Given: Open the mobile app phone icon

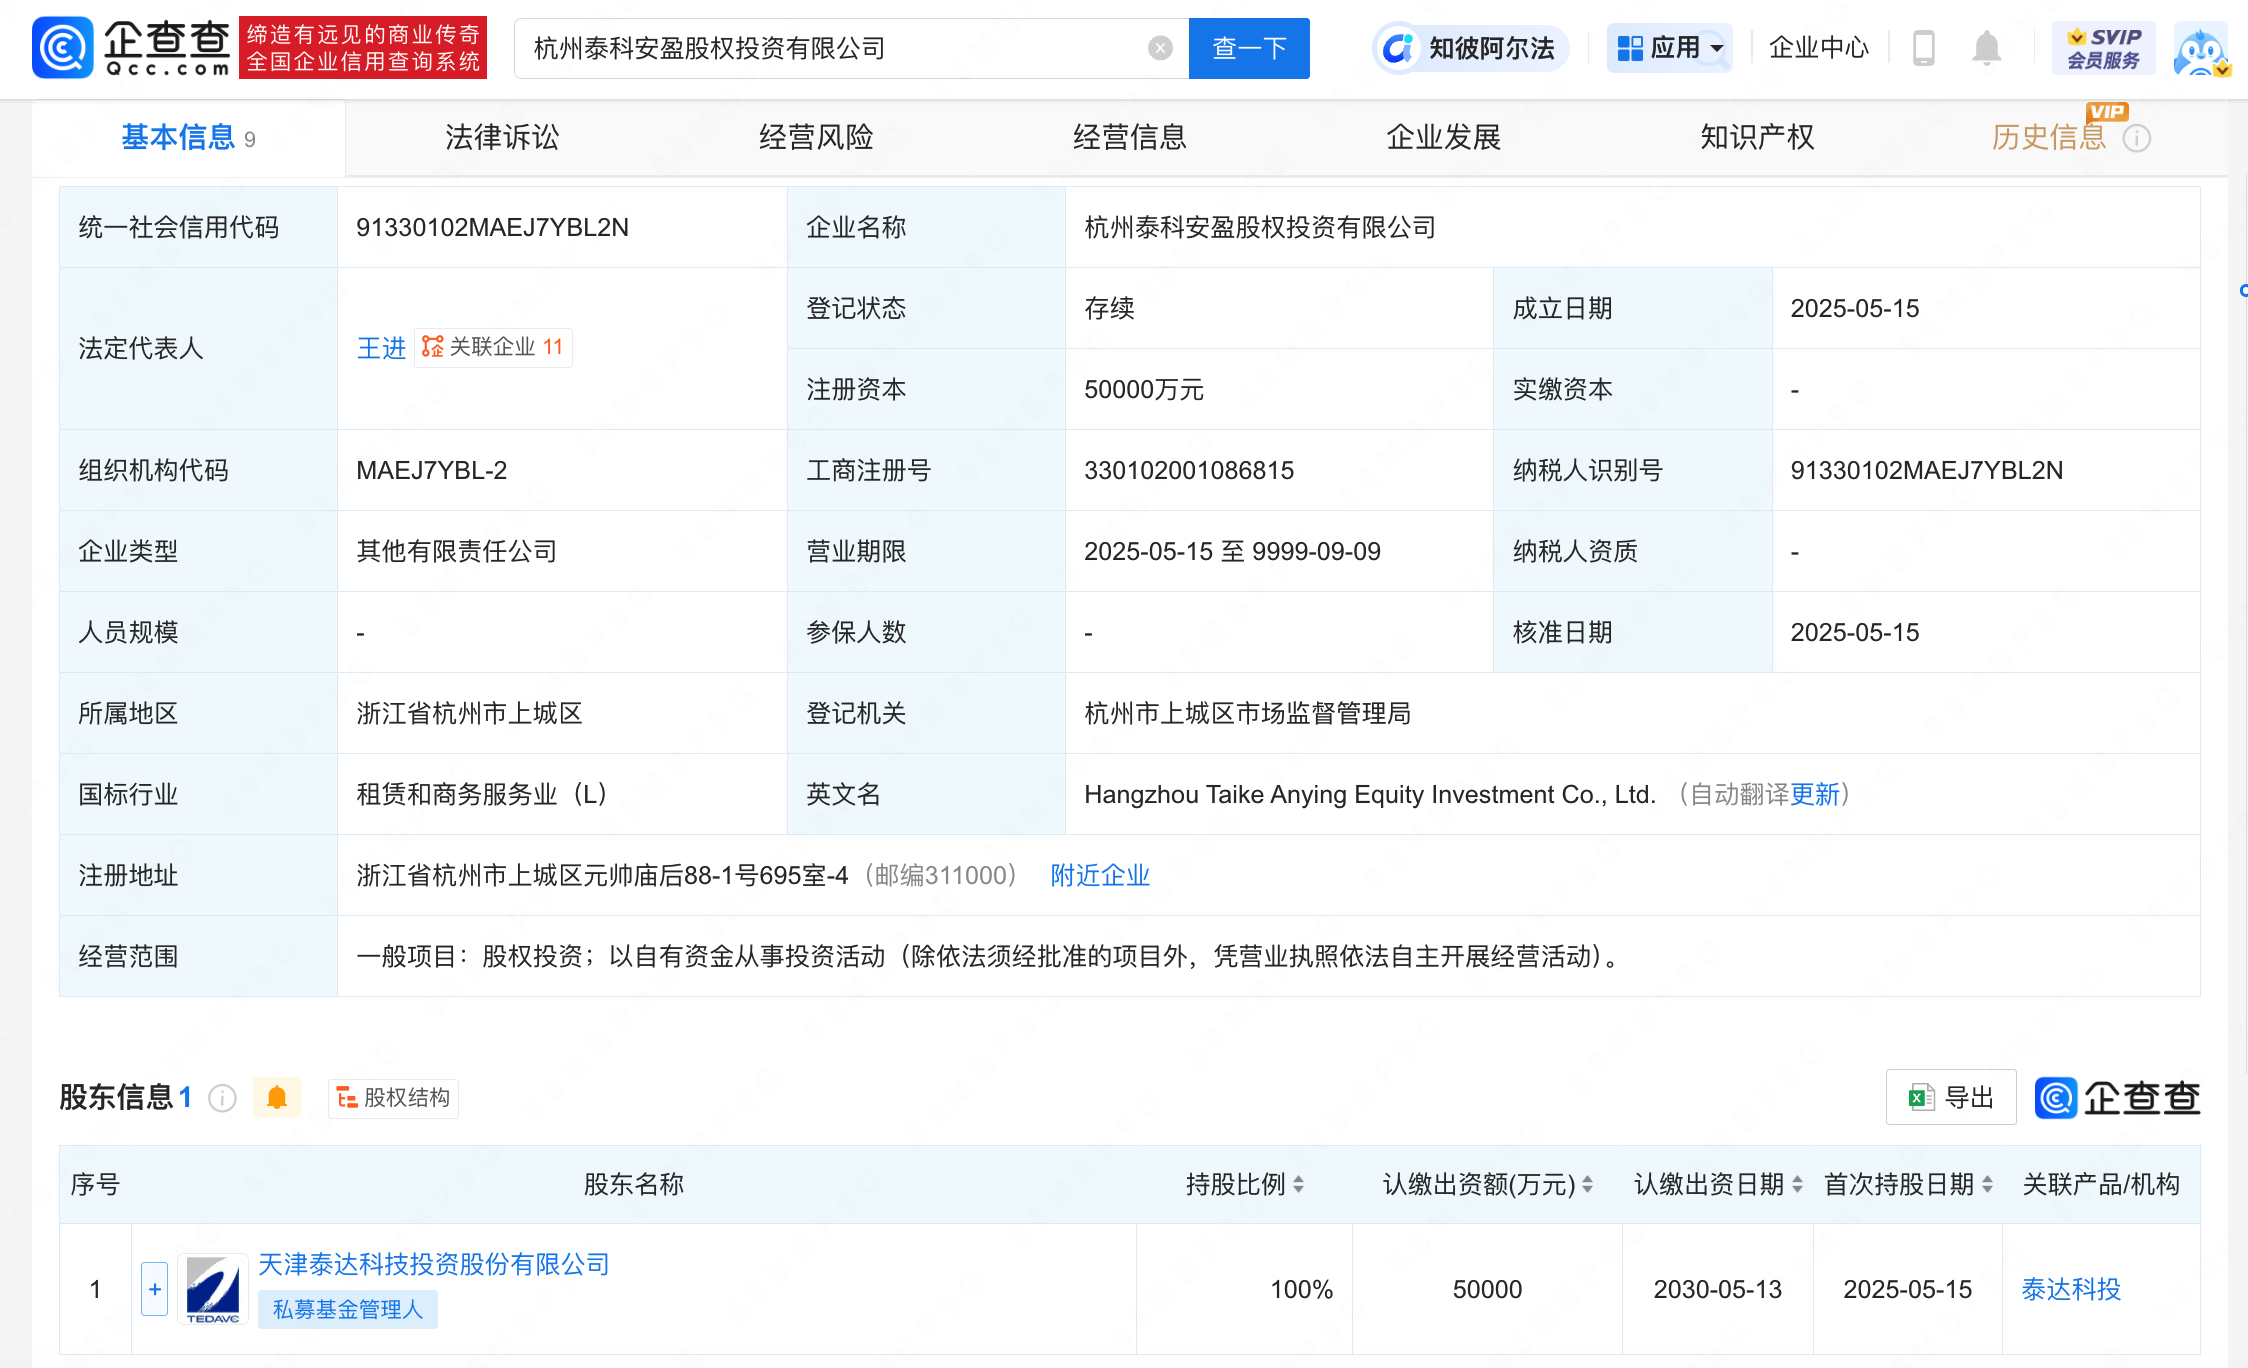Looking at the screenshot, I should 1923,48.
